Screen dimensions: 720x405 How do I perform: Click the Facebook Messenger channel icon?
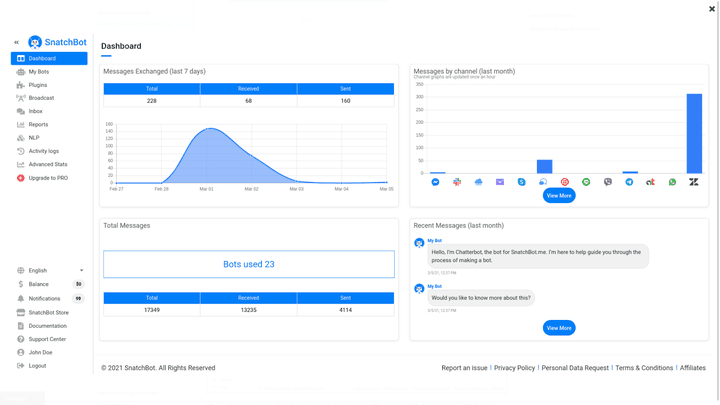tap(435, 182)
